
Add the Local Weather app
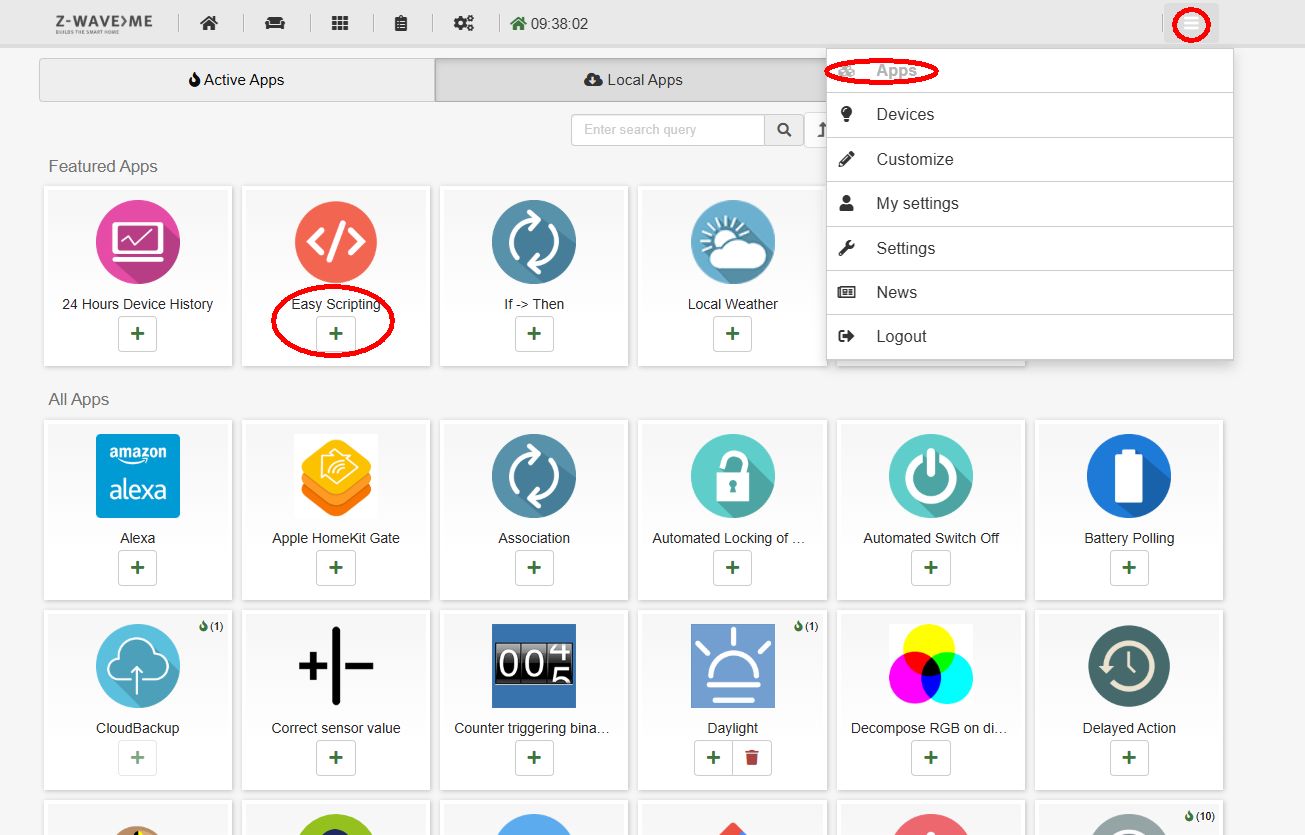click(x=733, y=334)
